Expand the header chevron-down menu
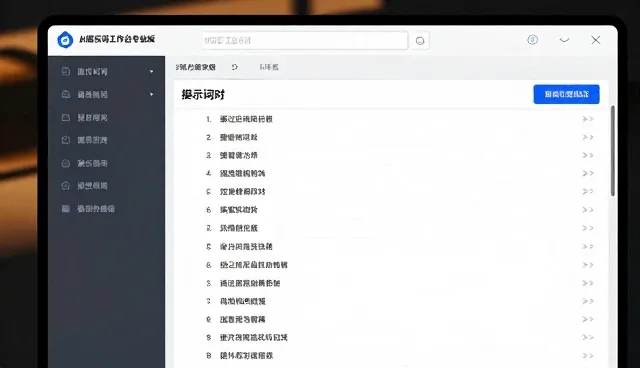 [564, 40]
